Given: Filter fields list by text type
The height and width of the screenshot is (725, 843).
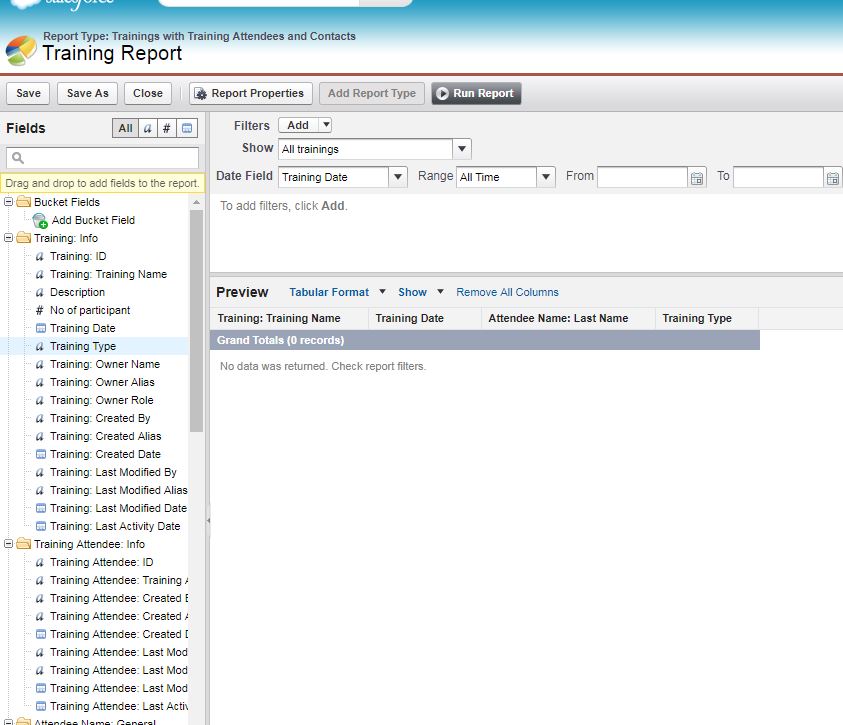Looking at the screenshot, I should click(147, 128).
